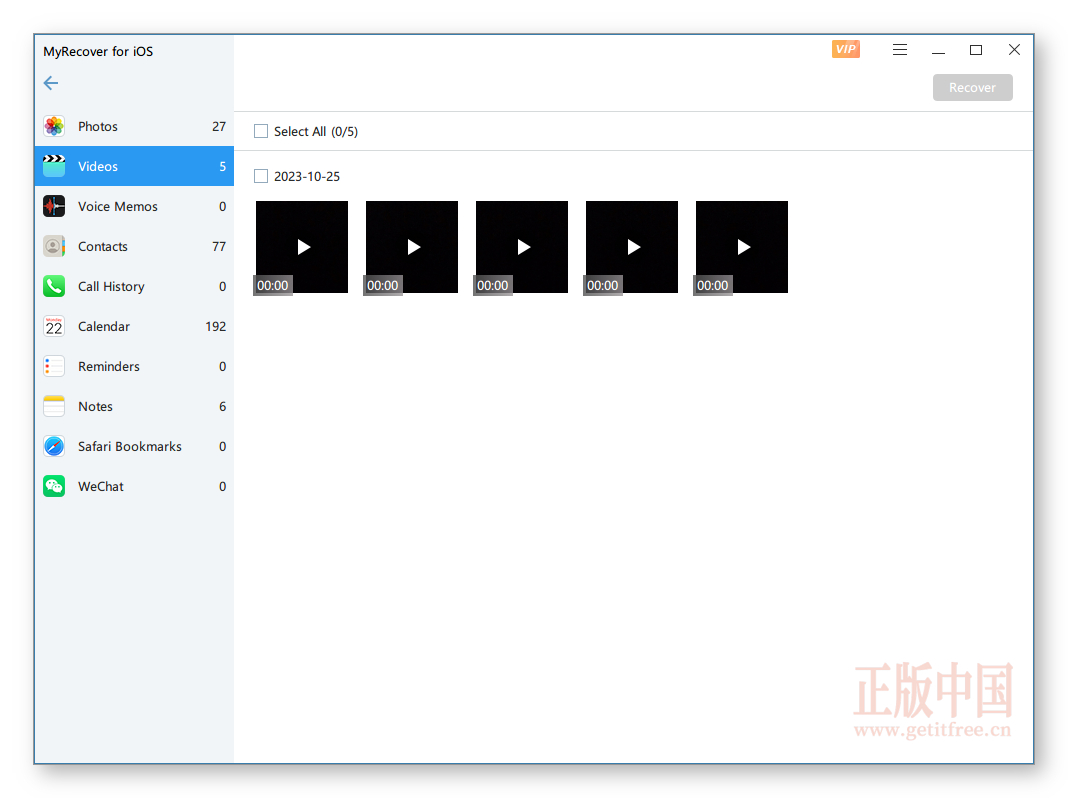1068x798 pixels.
Task: Click the Contacts count 77
Action: pos(219,246)
